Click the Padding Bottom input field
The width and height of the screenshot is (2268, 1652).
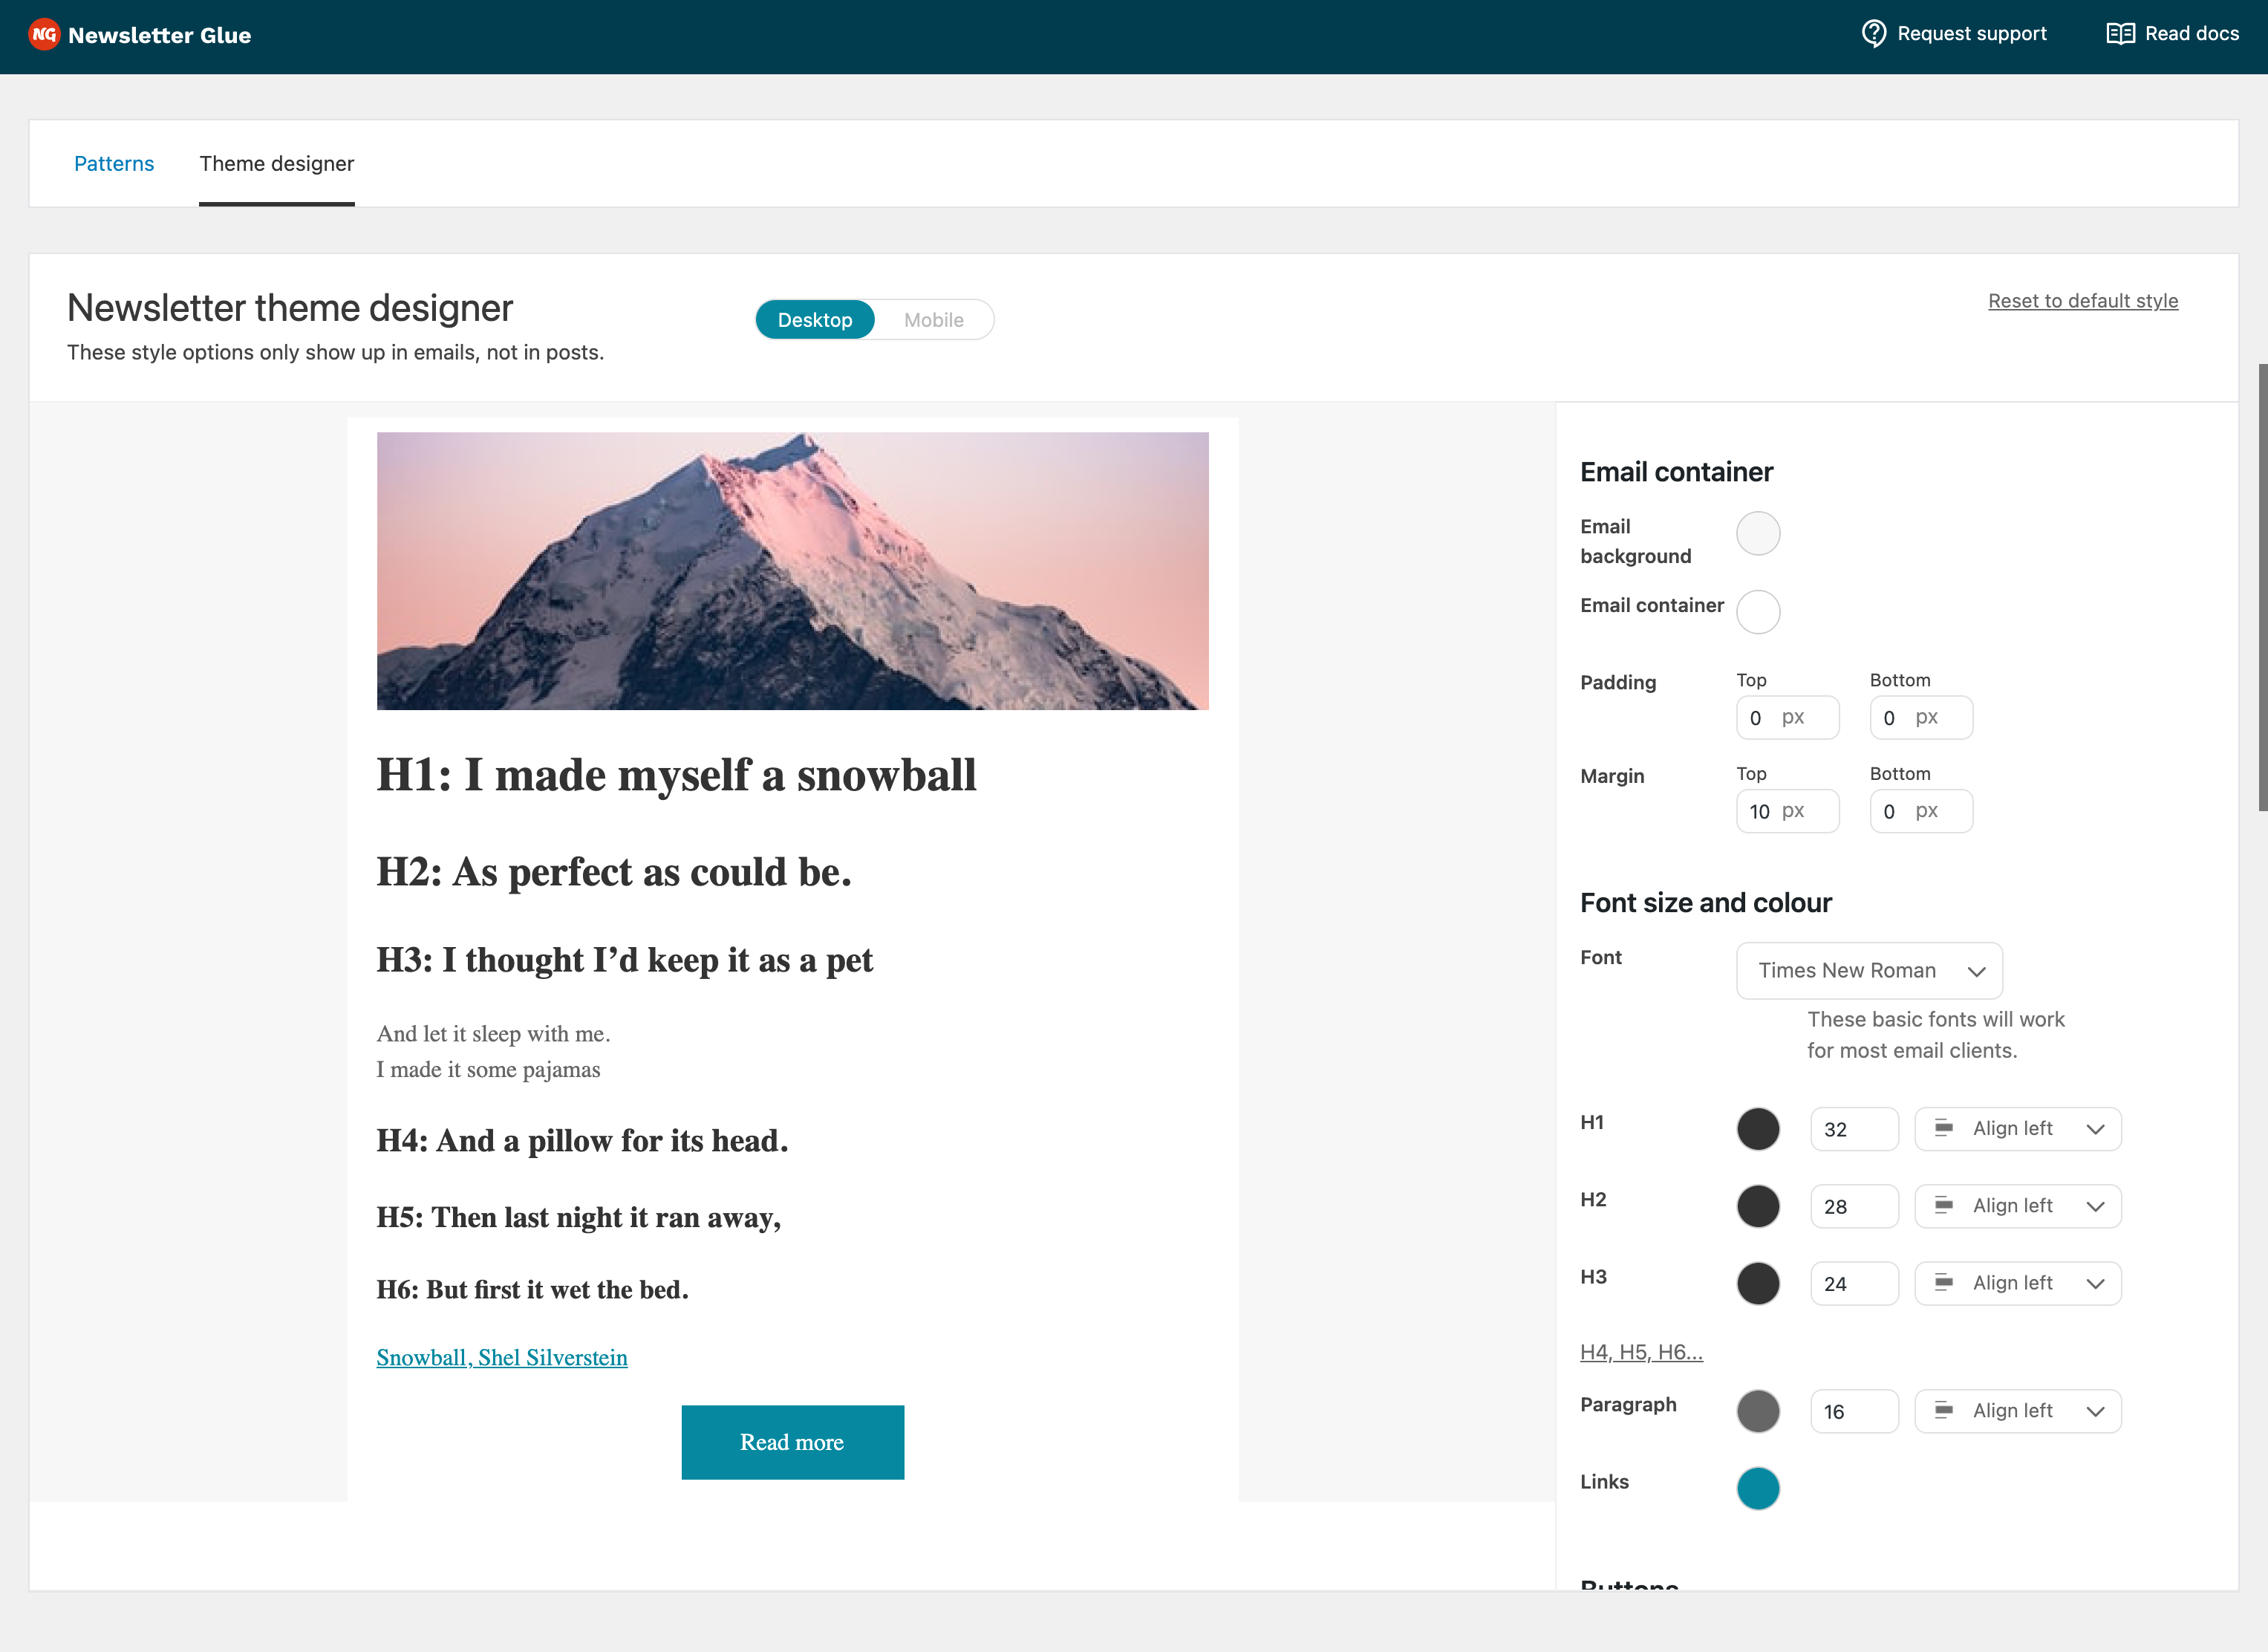pos(1921,718)
